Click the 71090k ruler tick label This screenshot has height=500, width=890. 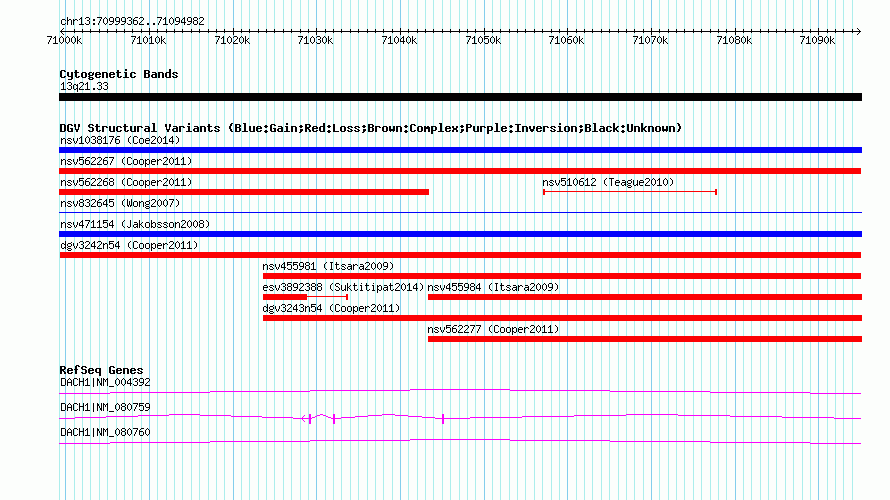[x=817, y=40]
